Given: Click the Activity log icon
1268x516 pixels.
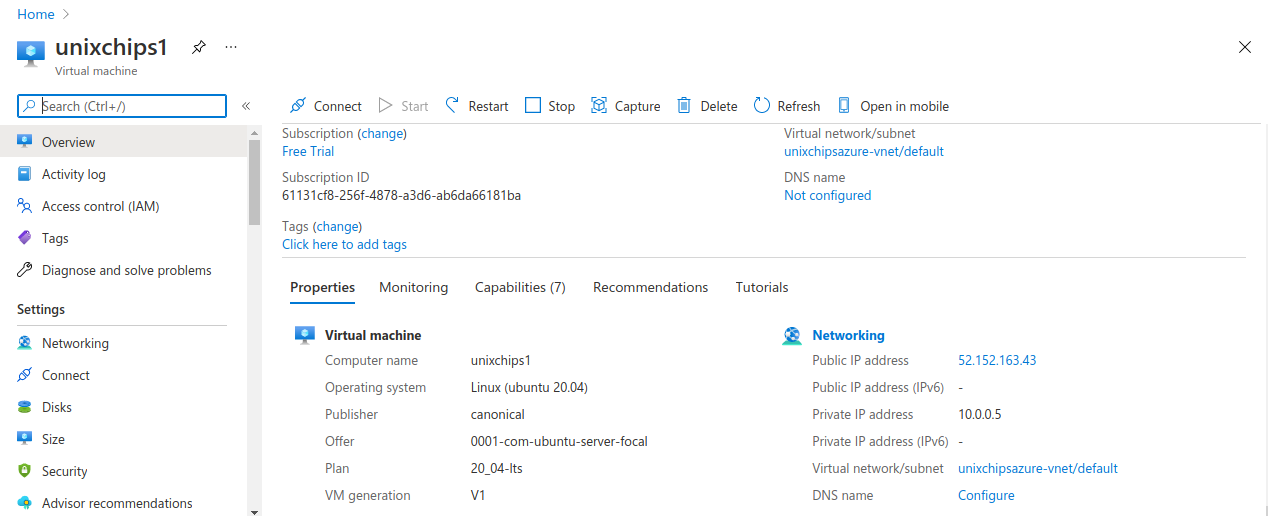Looking at the screenshot, I should (x=25, y=174).
